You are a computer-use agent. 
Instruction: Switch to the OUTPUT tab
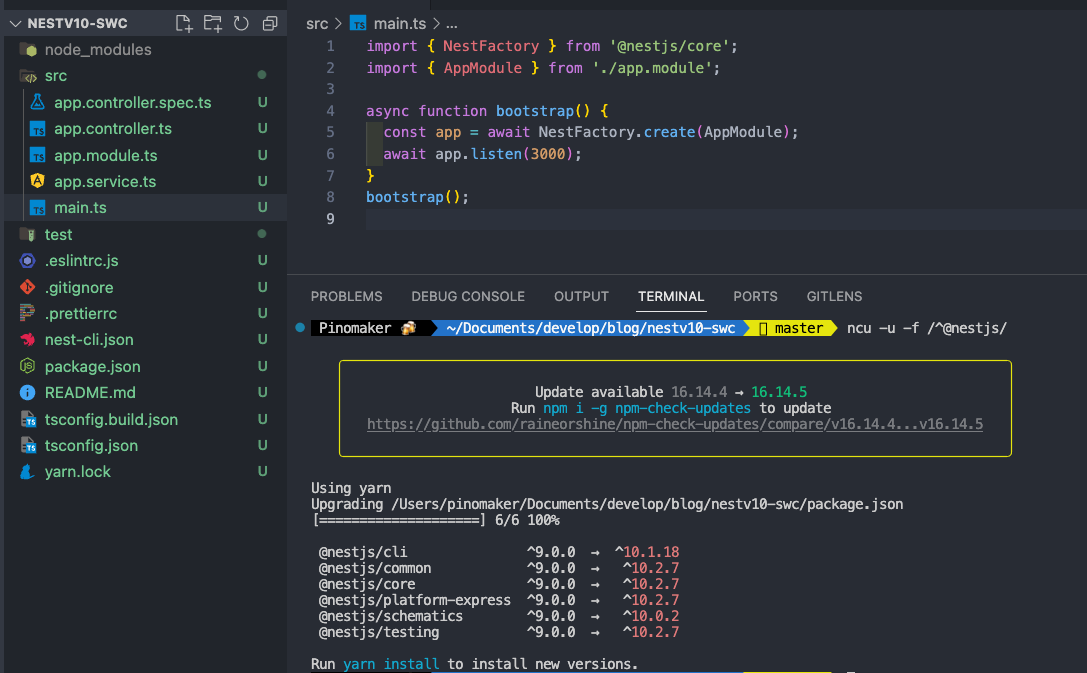pyautogui.click(x=581, y=297)
